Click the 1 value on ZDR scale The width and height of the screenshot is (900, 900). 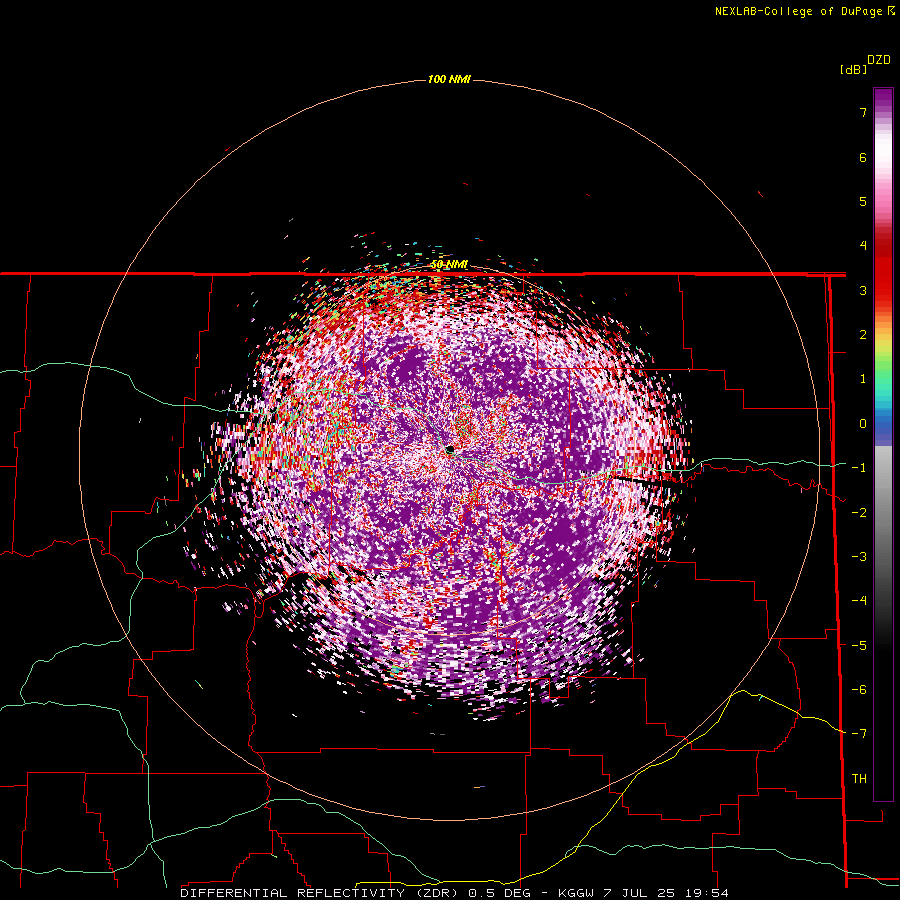coord(863,379)
